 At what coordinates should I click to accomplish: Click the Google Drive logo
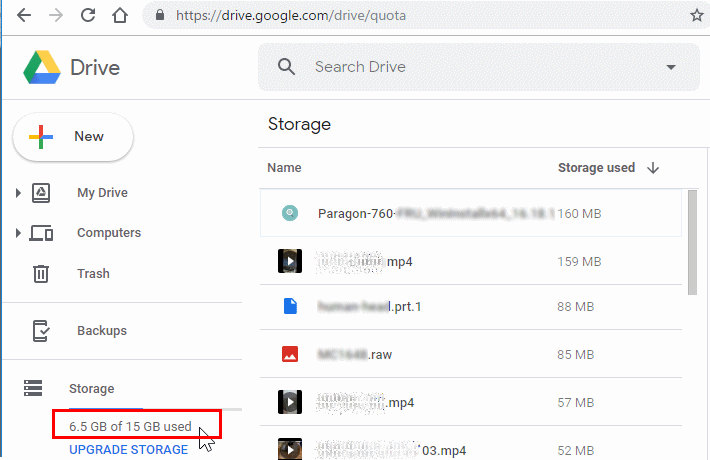coord(42,68)
